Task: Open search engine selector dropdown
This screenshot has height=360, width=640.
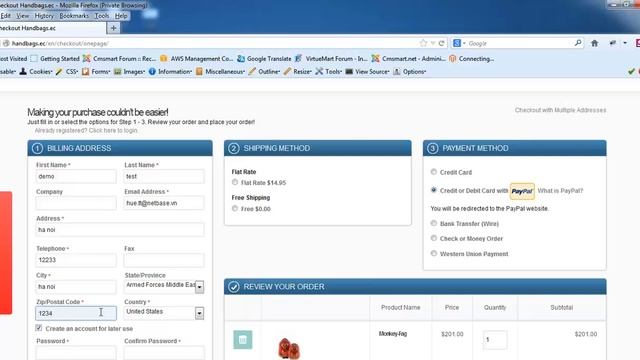Action: point(459,43)
